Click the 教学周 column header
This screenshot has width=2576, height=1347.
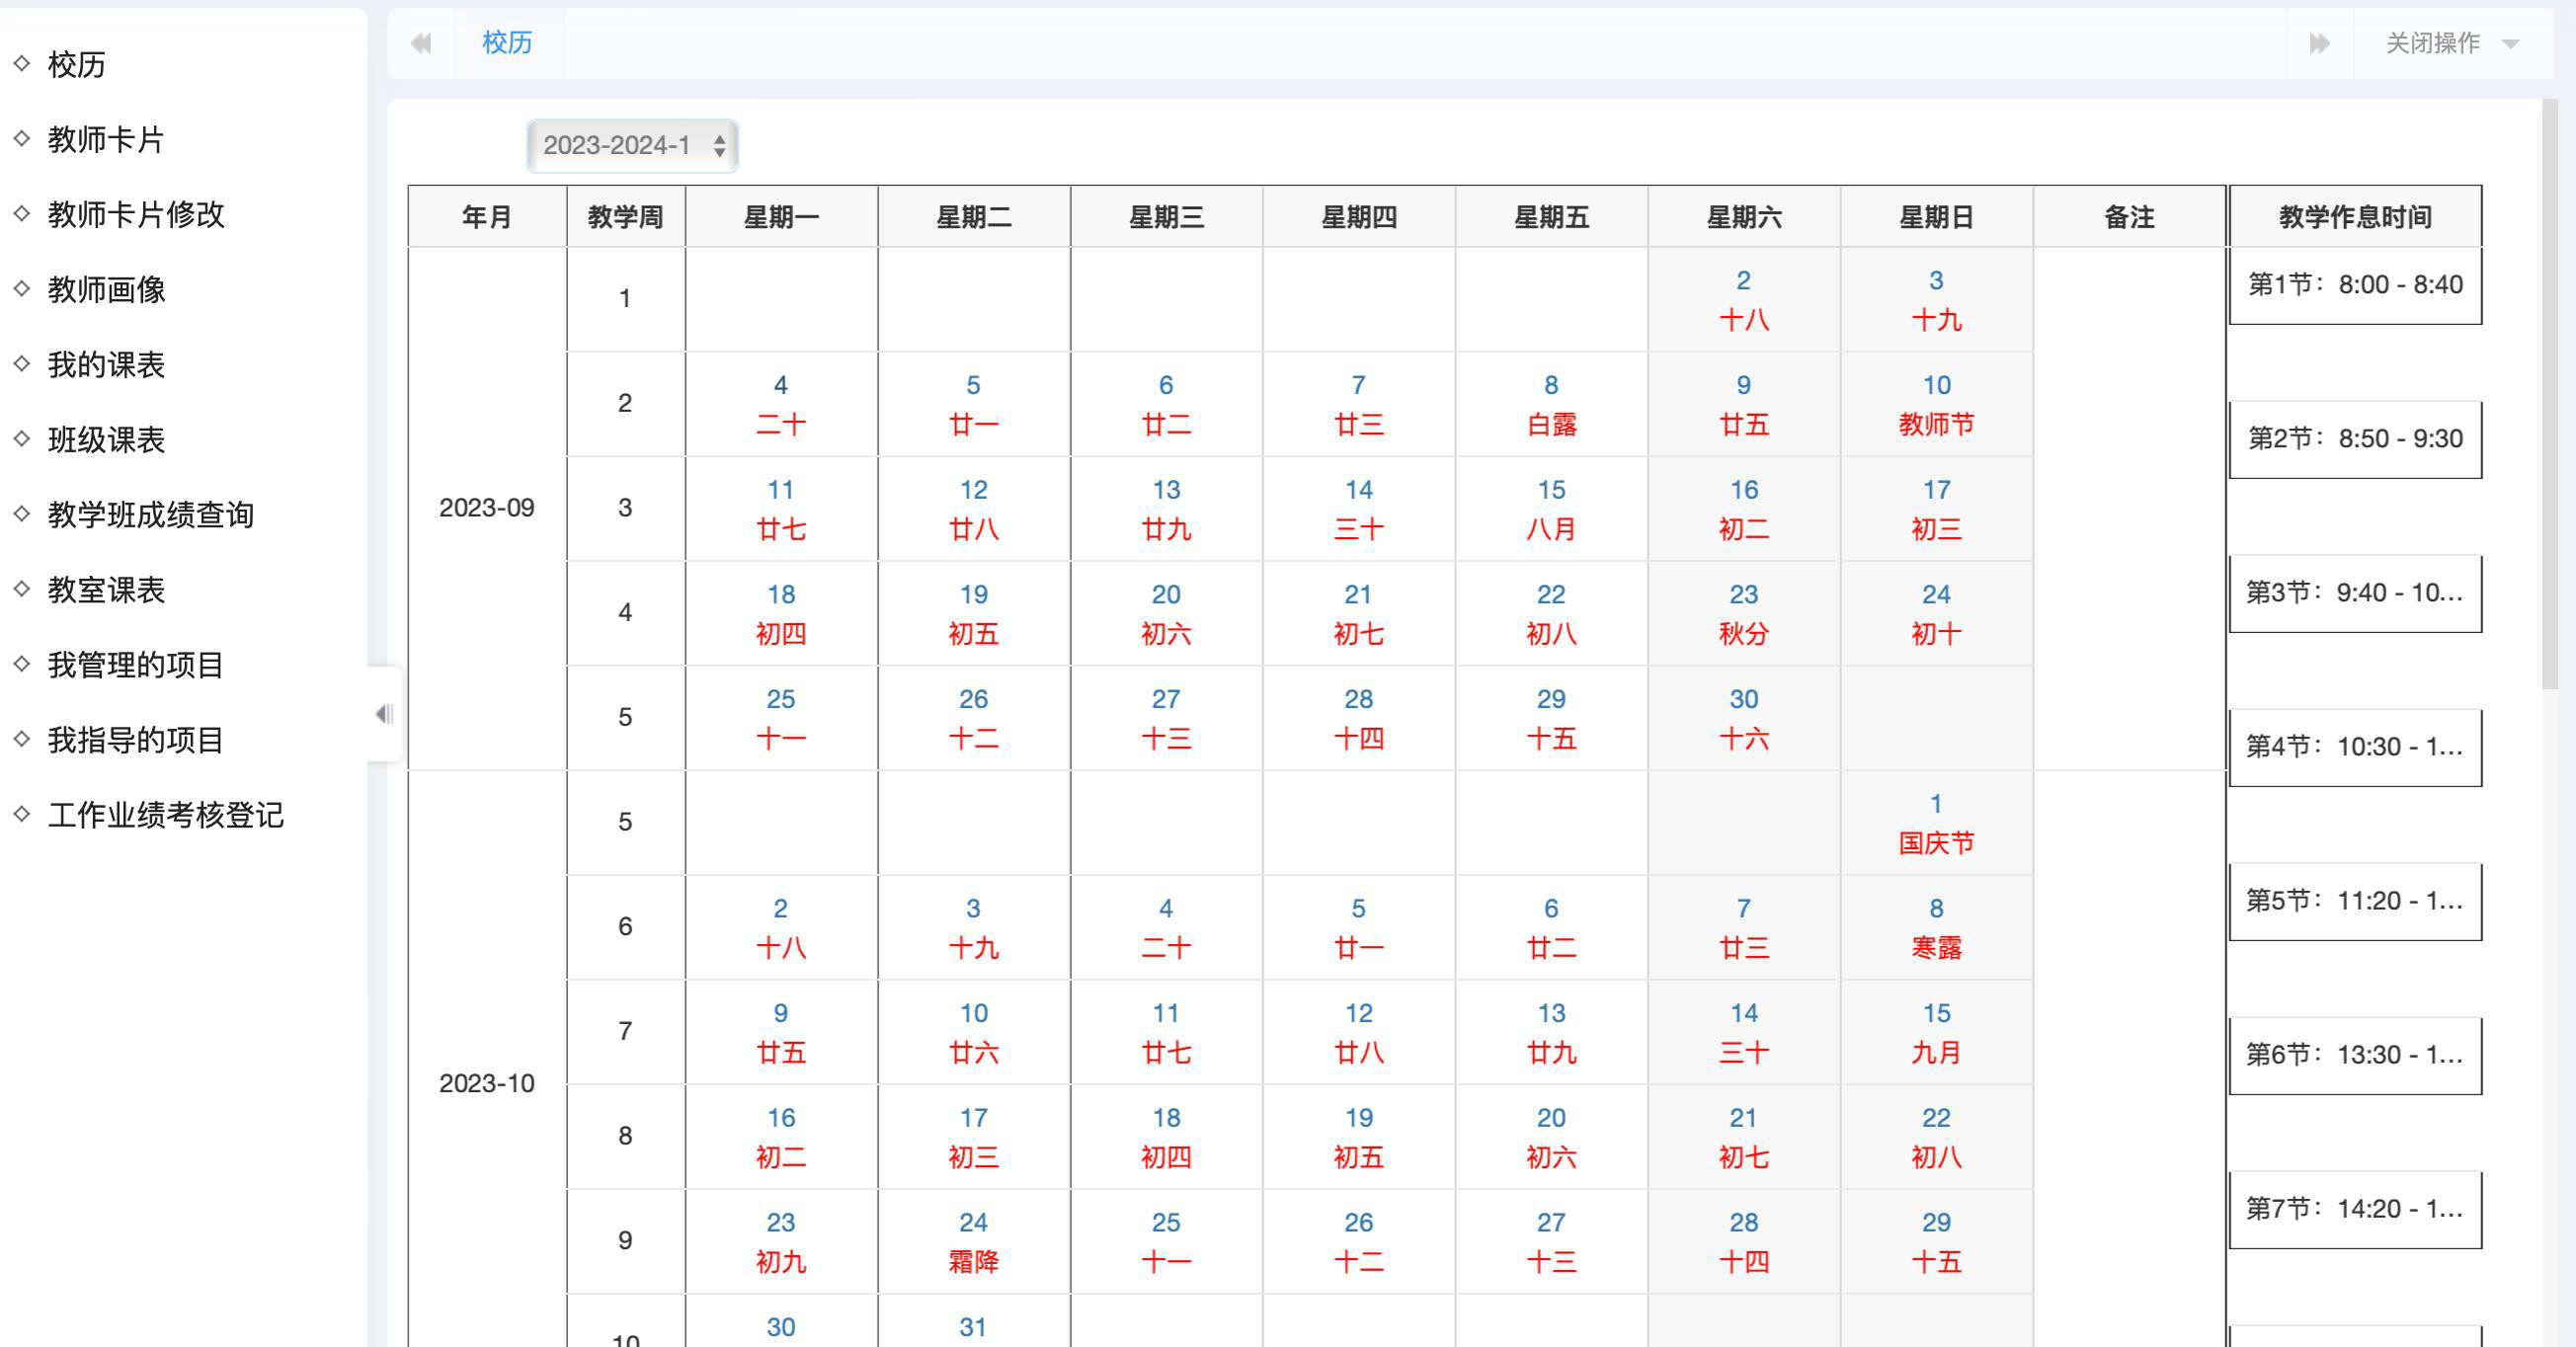pos(625,217)
